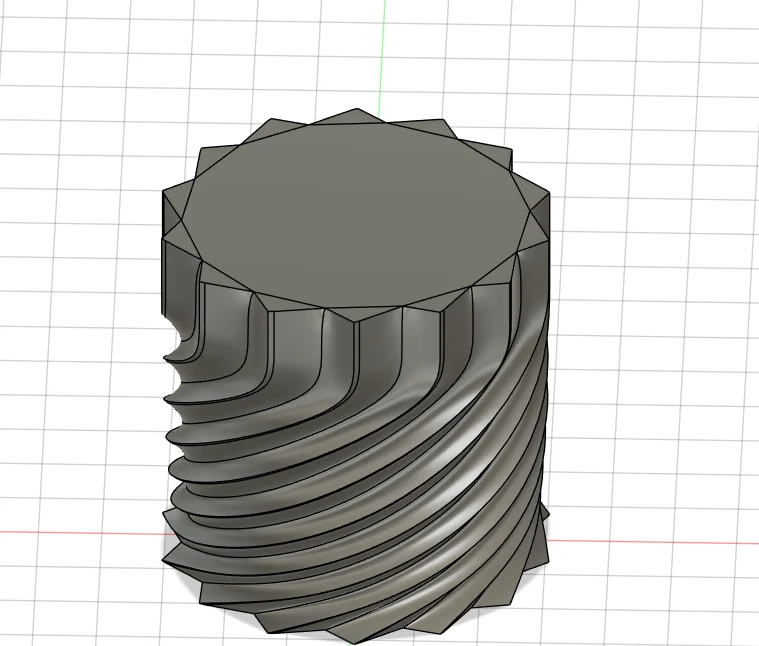Click the red axis line left of model

[x=82, y=533]
